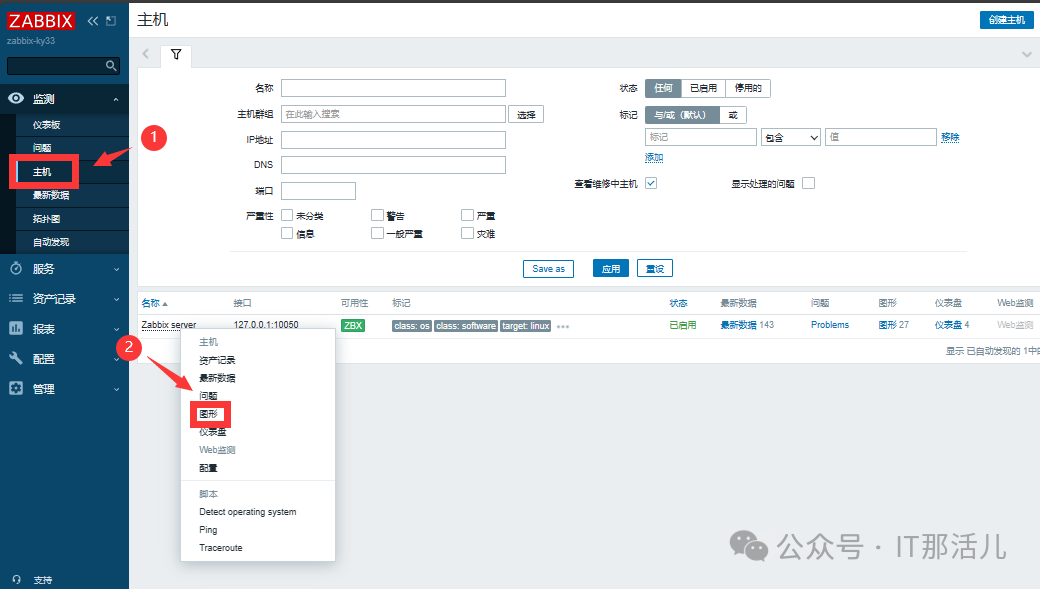This screenshot has width=1040, height=589.
Task: Expand the 资产记录 menu section
Action: point(116,299)
